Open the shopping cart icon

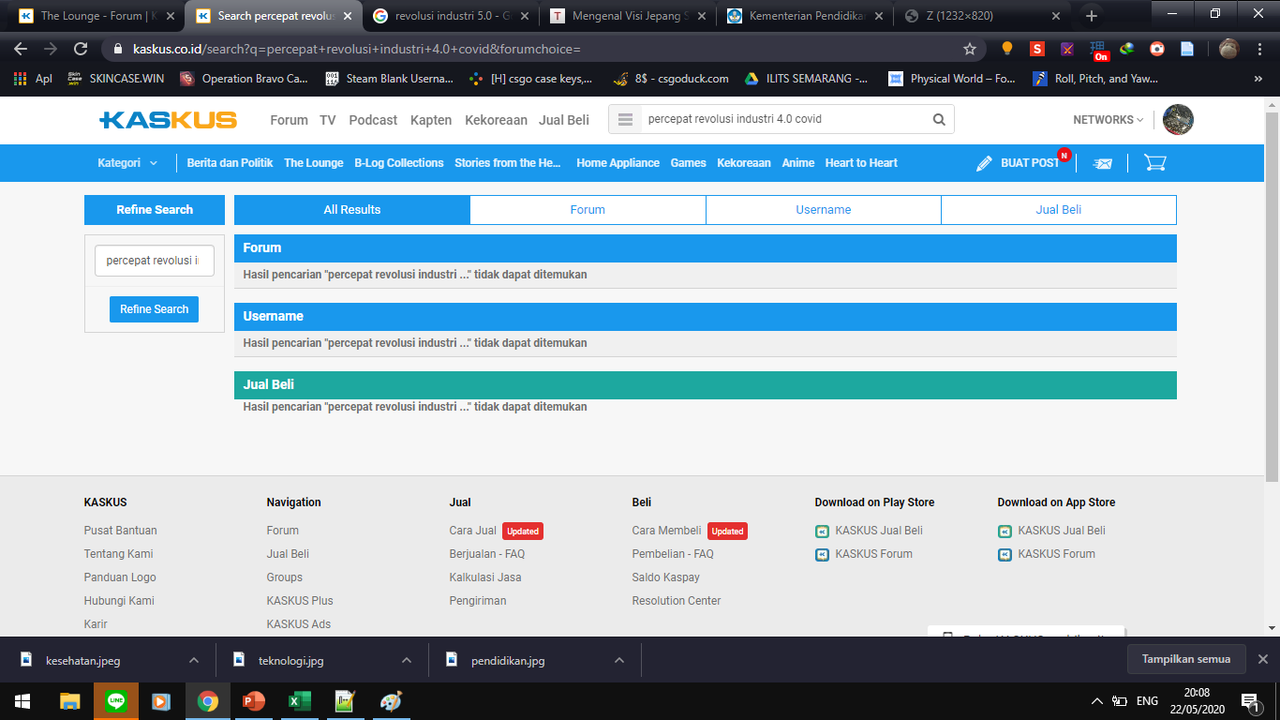click(x=1155, y=163)
